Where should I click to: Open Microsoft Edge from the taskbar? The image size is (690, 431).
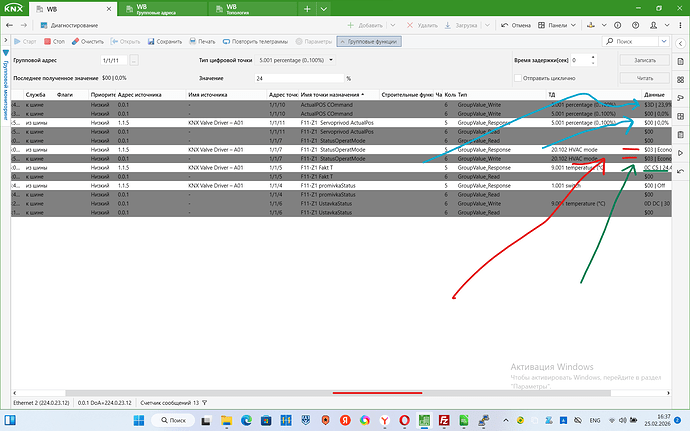(x=246, y=420)
